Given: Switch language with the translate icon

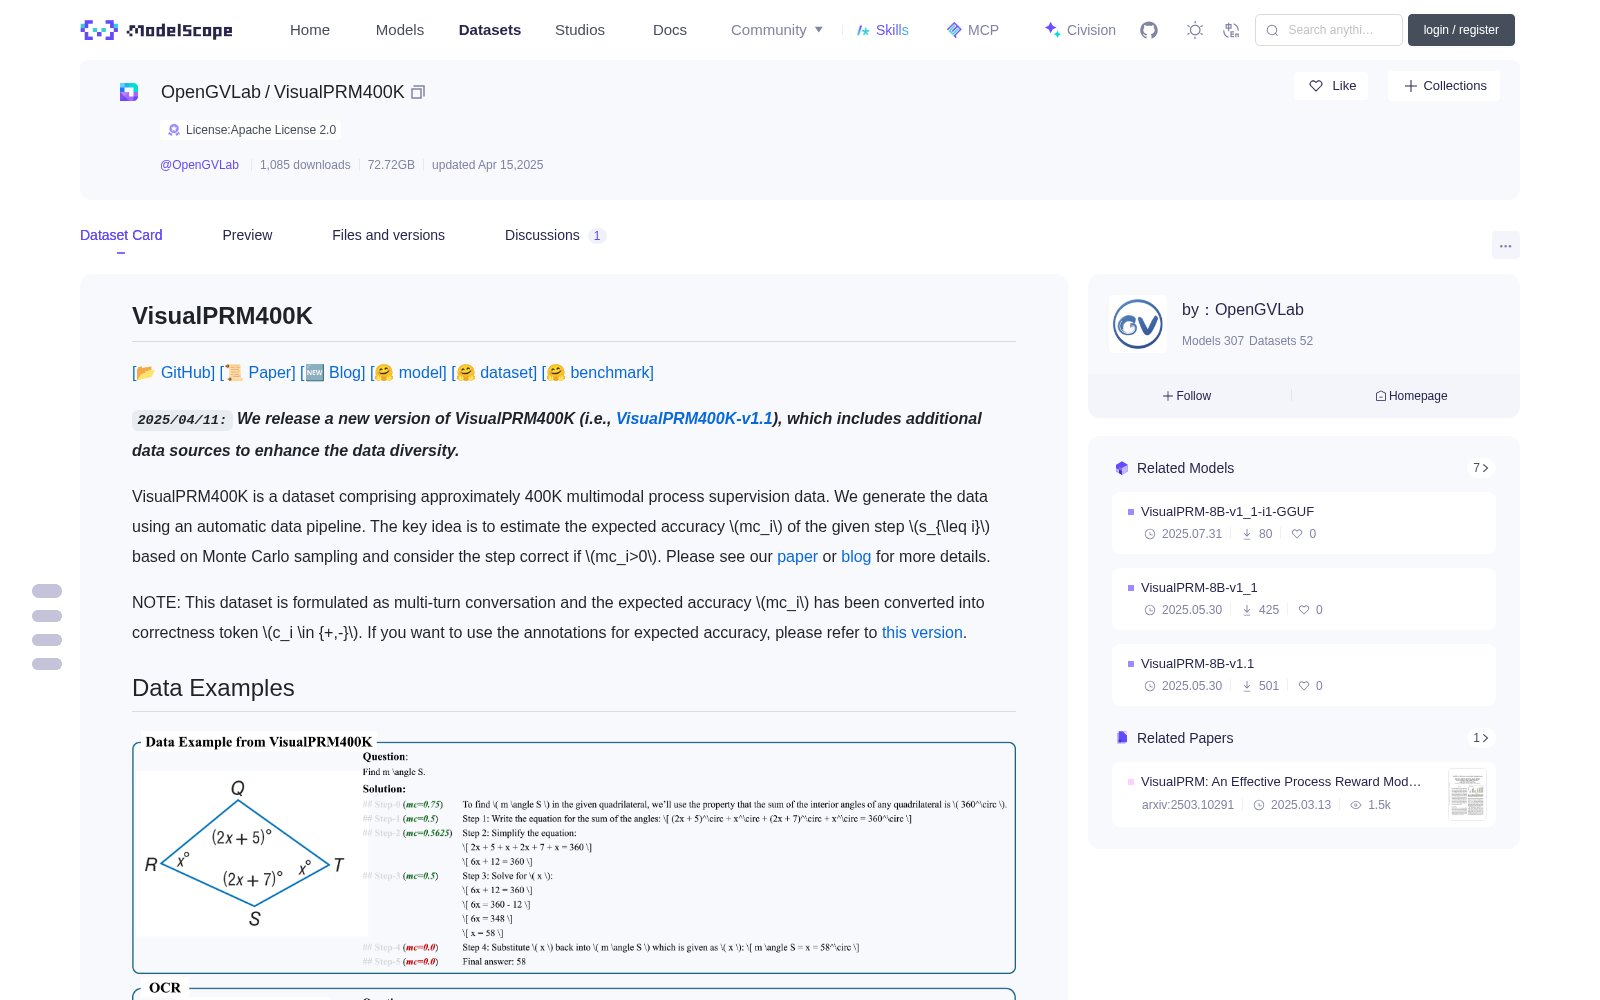Looking at the screenshot, I should tap(1232, 30).
